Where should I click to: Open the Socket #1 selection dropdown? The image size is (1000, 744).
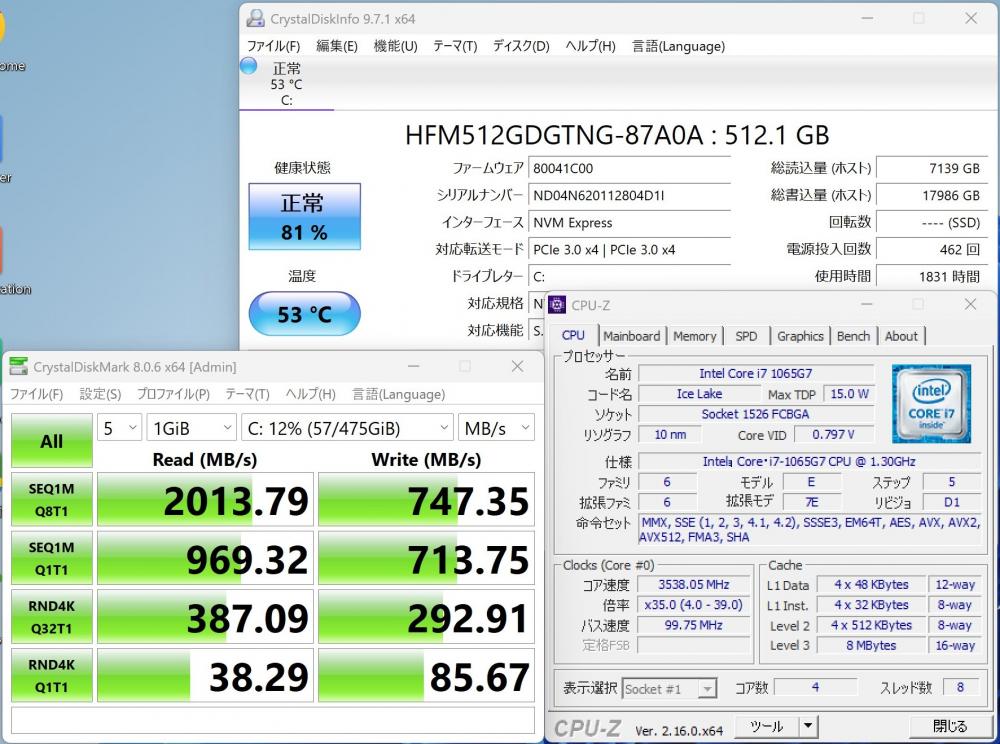[669, 689]
